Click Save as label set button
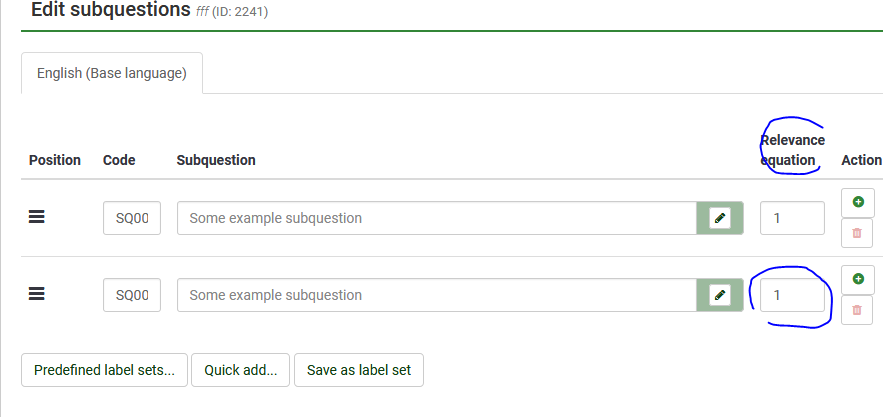The image size is (883, 417). point(359,370)
